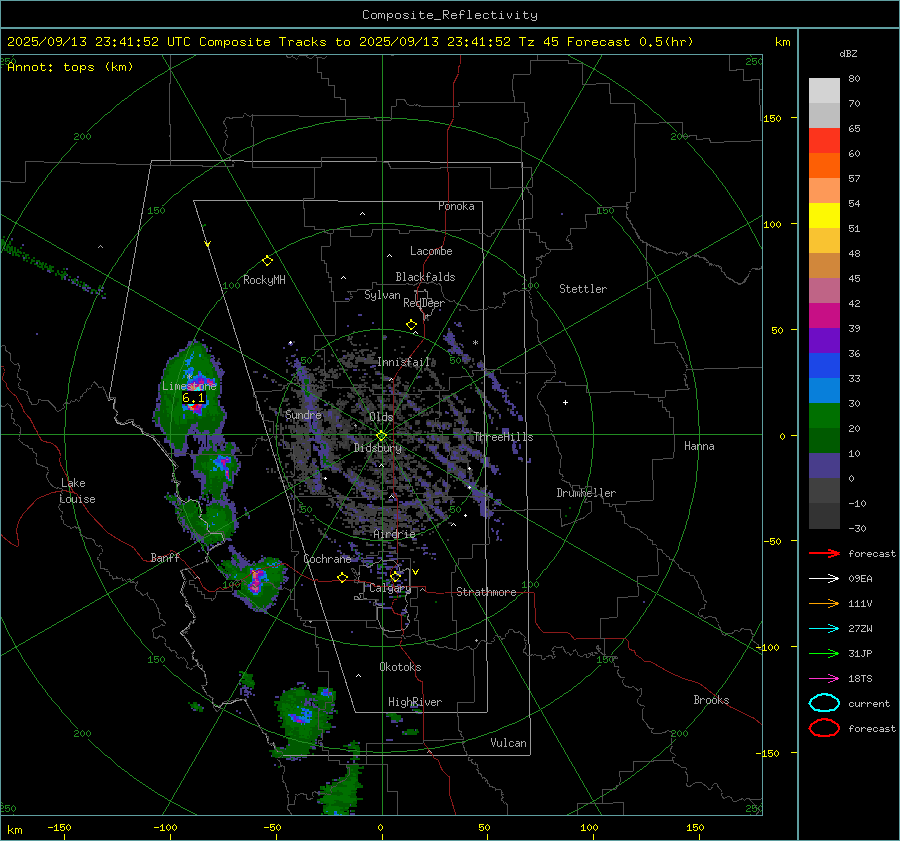Viewport: 900px width, 841px height.
Task: Click the Airdrie city label
Action: tap(394, 534)
